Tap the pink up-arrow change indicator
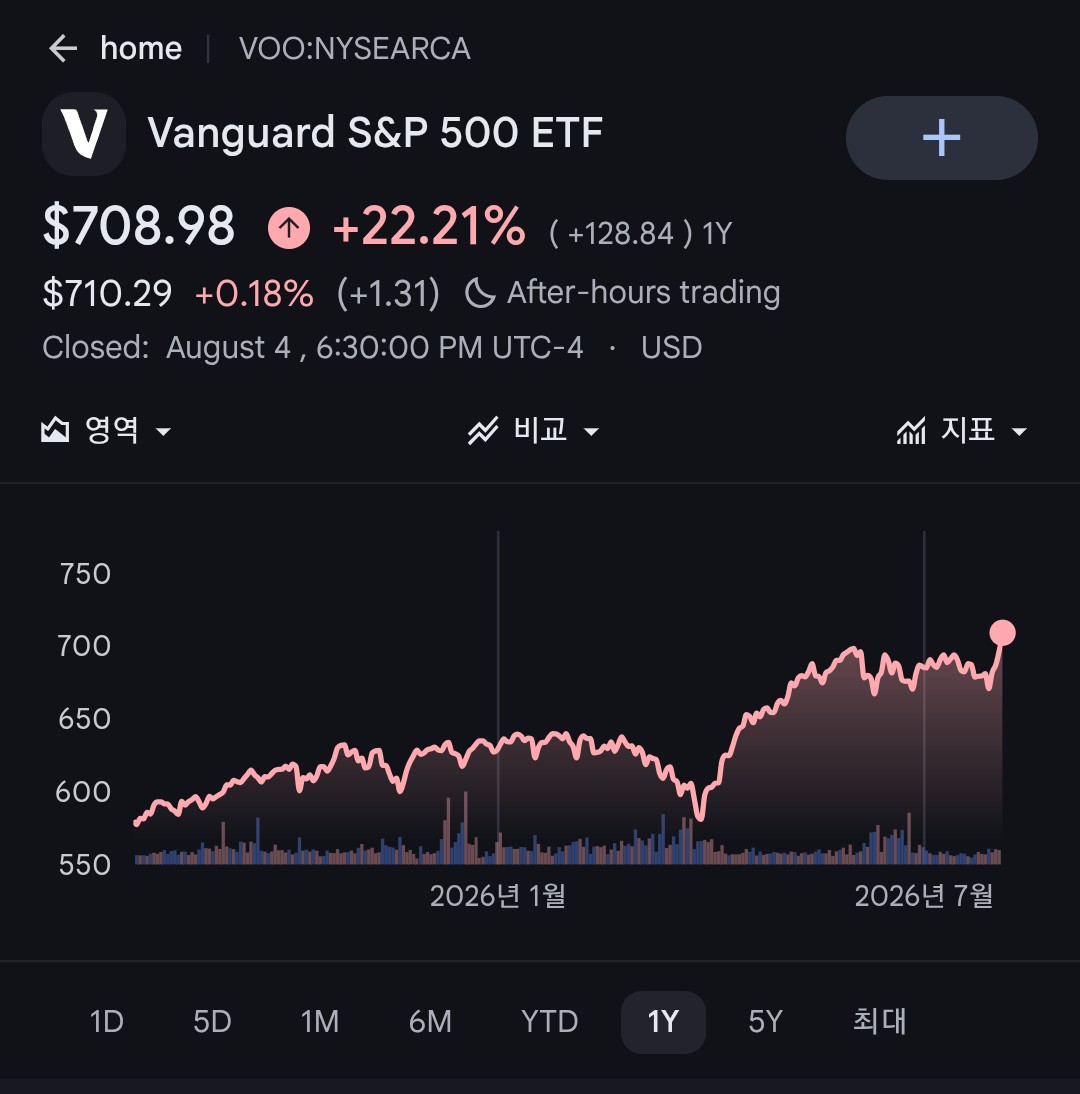 pos(289,227)
